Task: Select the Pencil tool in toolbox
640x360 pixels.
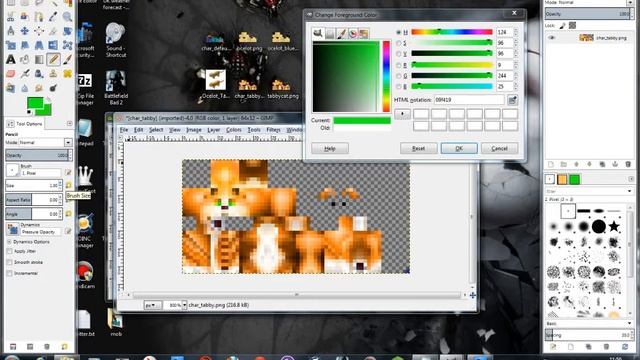Action: [x=53, y=60]
